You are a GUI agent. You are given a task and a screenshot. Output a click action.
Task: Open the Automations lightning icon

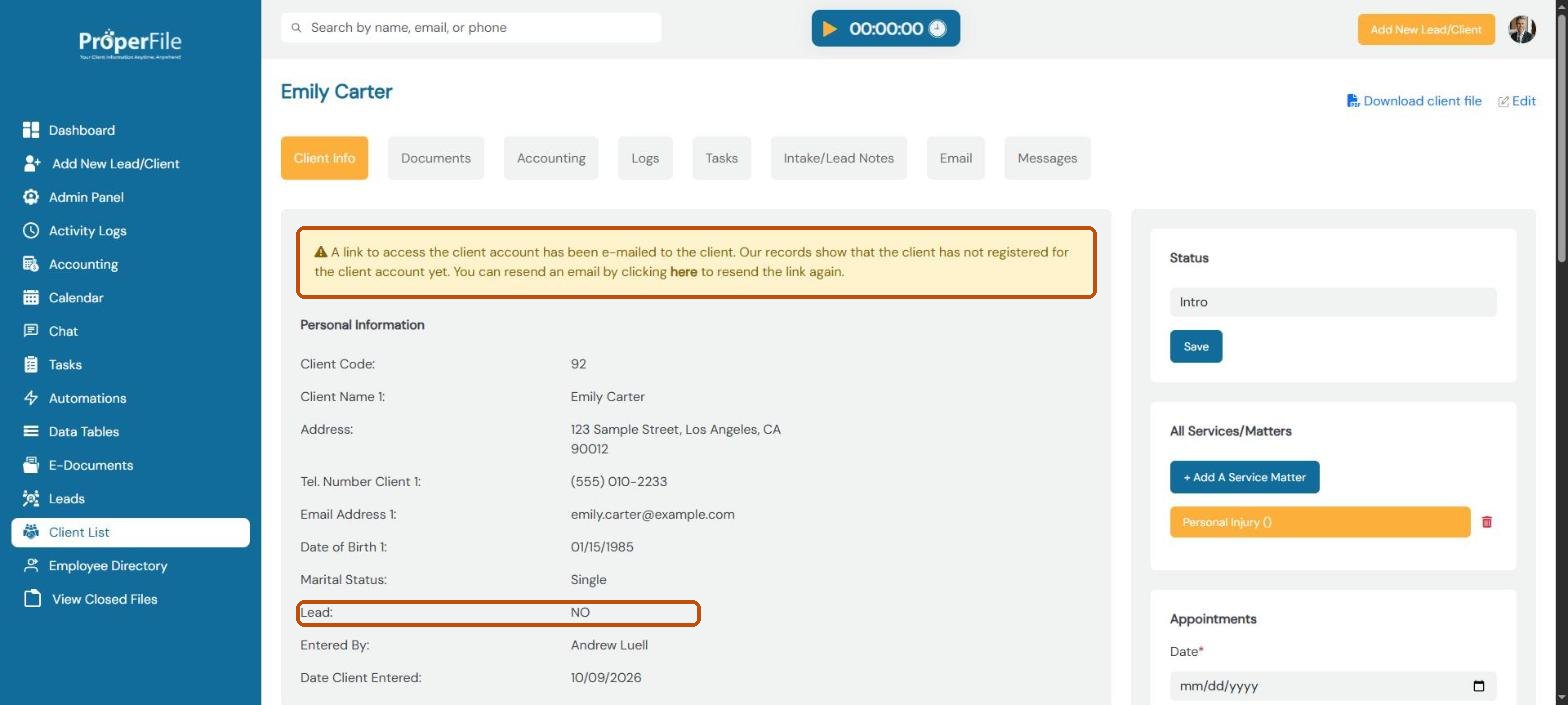(x=31, y=398)
